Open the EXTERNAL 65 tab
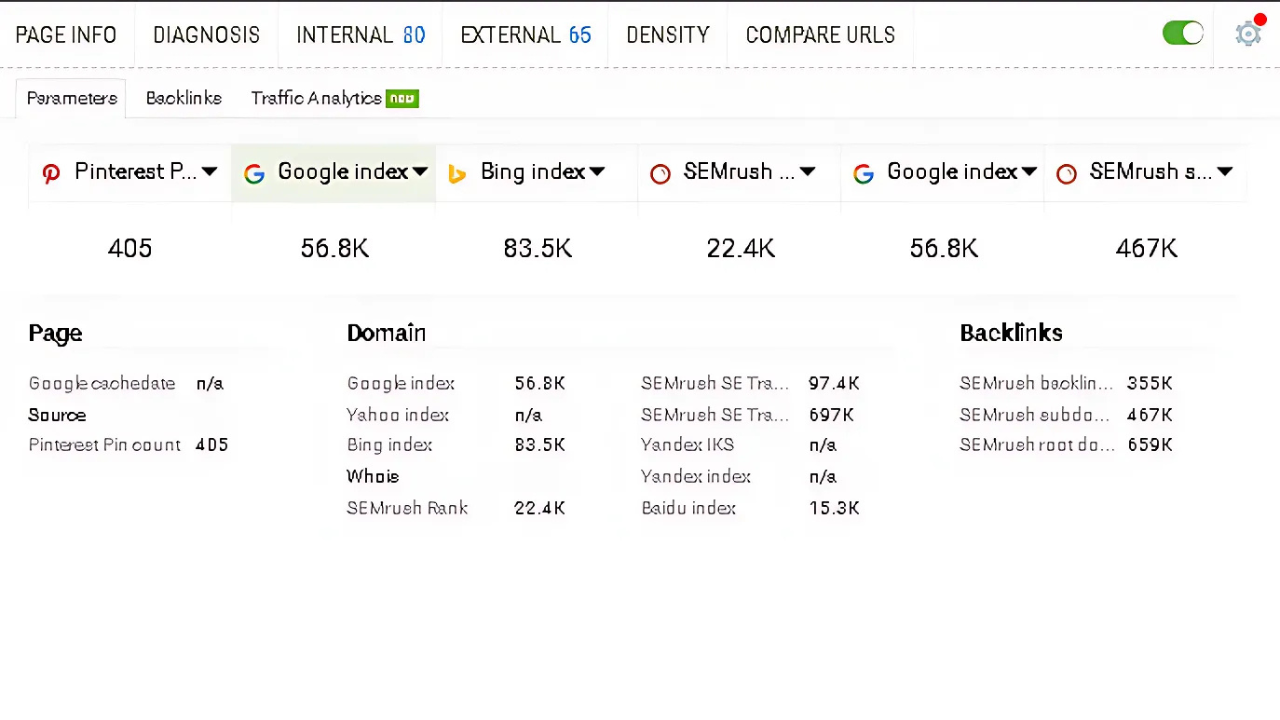 pos(526,35)
